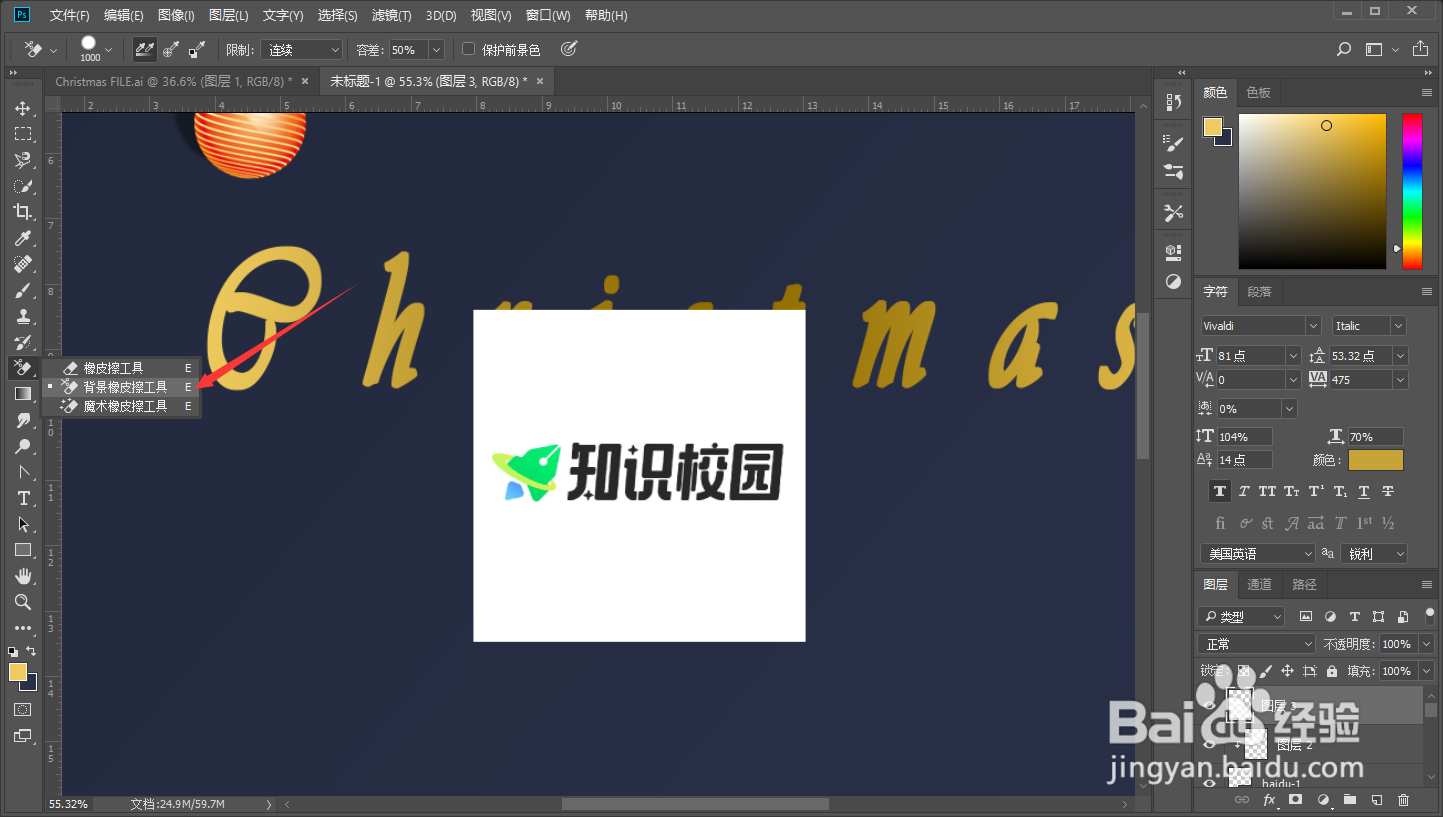Select the Move tool in the toolbar

pos(23,108)
